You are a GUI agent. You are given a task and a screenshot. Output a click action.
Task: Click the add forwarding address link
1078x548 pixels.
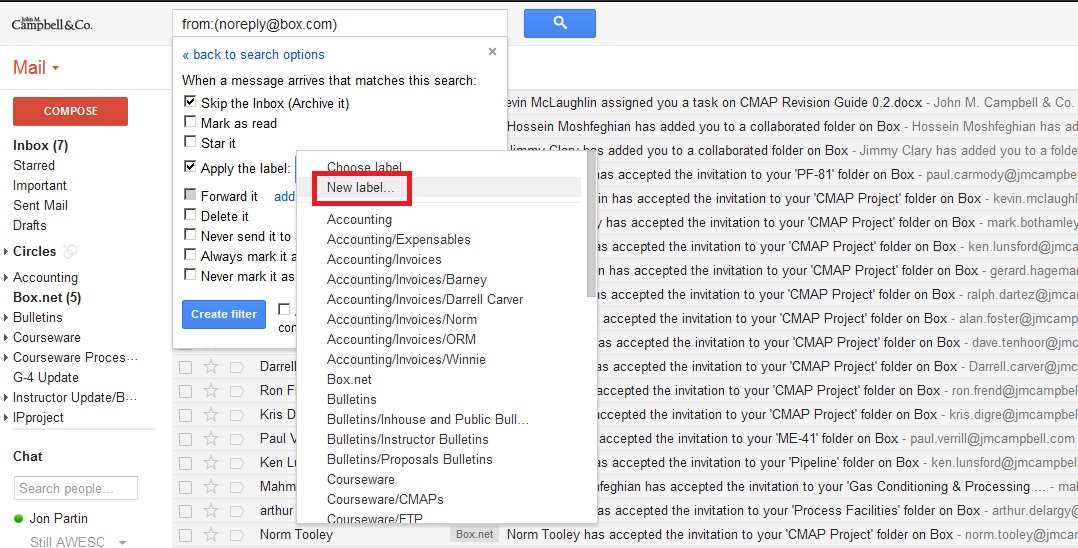click(x=285, y=197)
